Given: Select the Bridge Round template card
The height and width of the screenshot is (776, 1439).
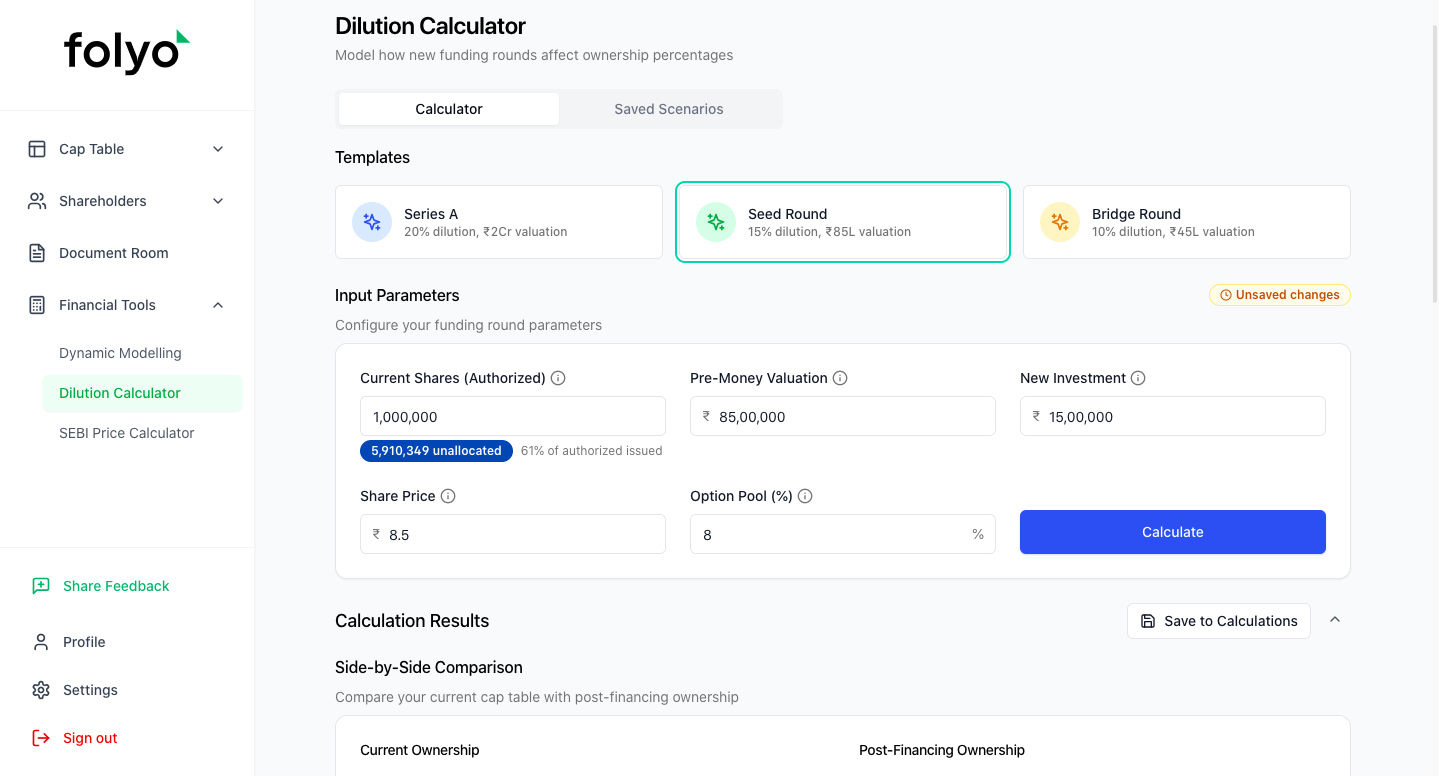Looking at the screenshot, I should click(x=1187, y=222).
